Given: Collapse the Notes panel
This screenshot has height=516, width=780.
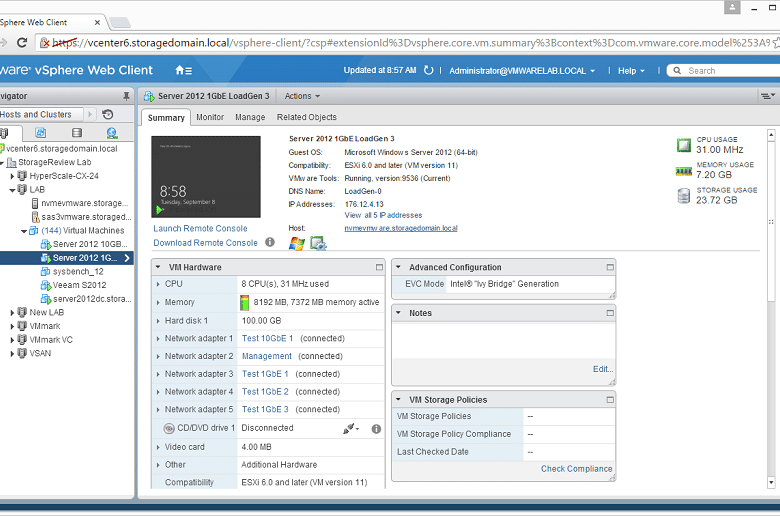Looking at the screenshot, I should click(398, 313).
